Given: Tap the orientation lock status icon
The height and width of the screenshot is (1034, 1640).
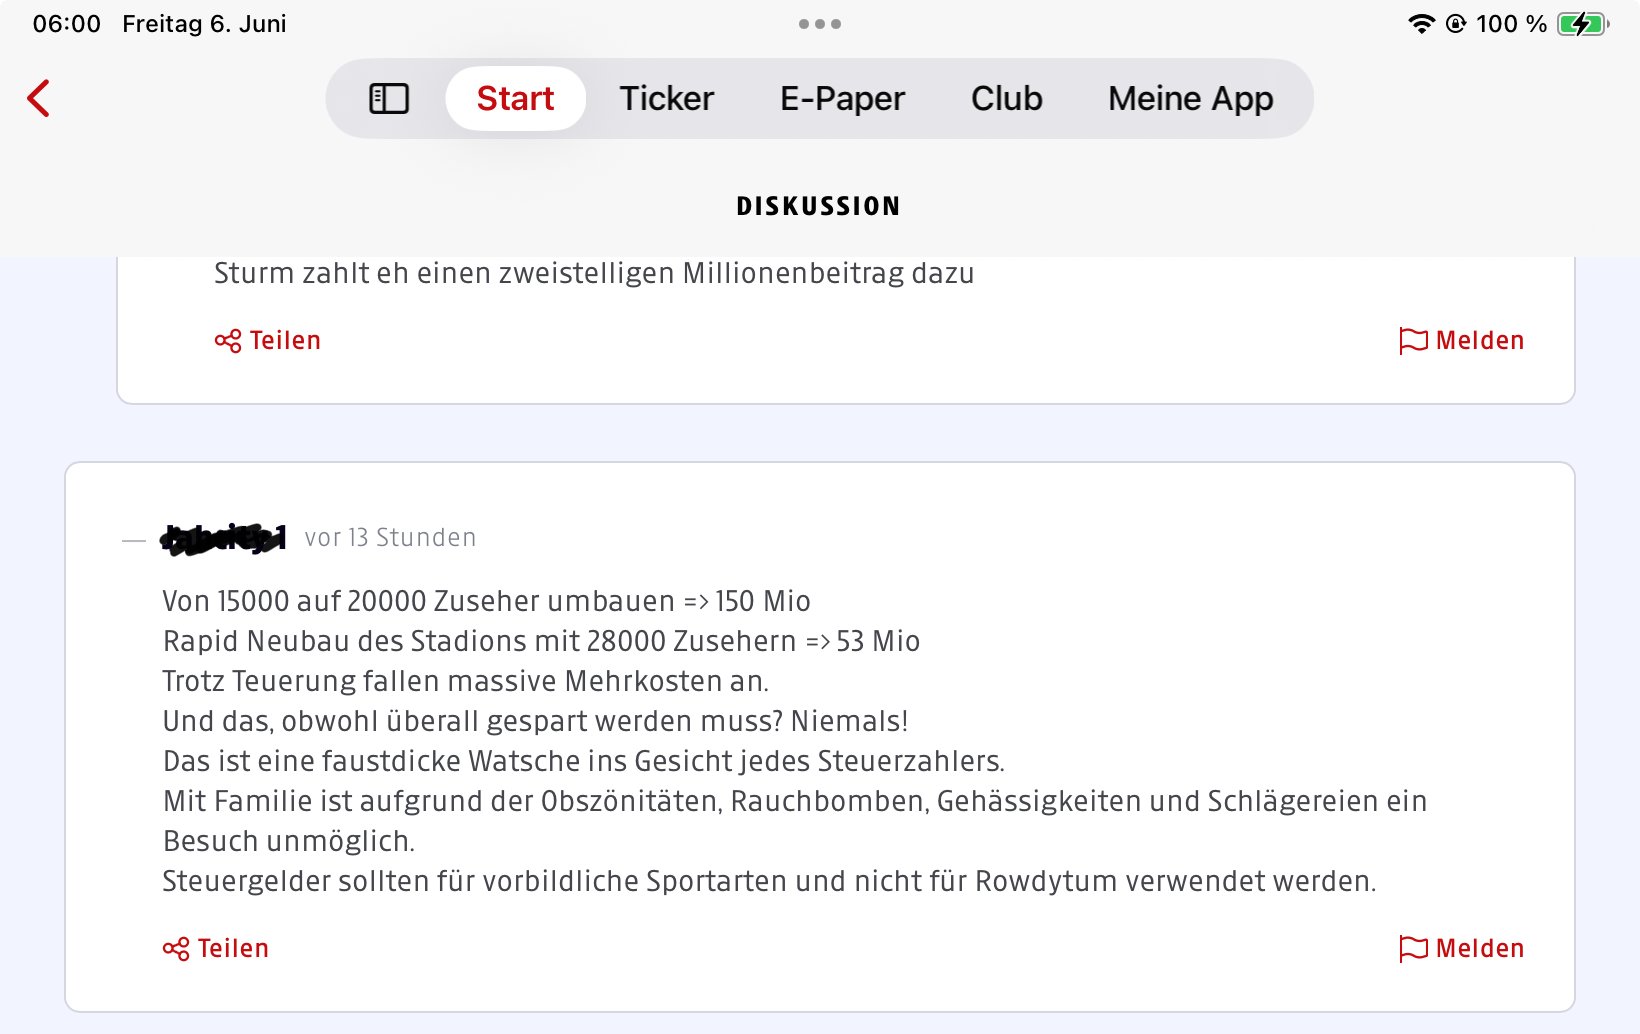Looking at the screenshot, I should coord(1456,24).
